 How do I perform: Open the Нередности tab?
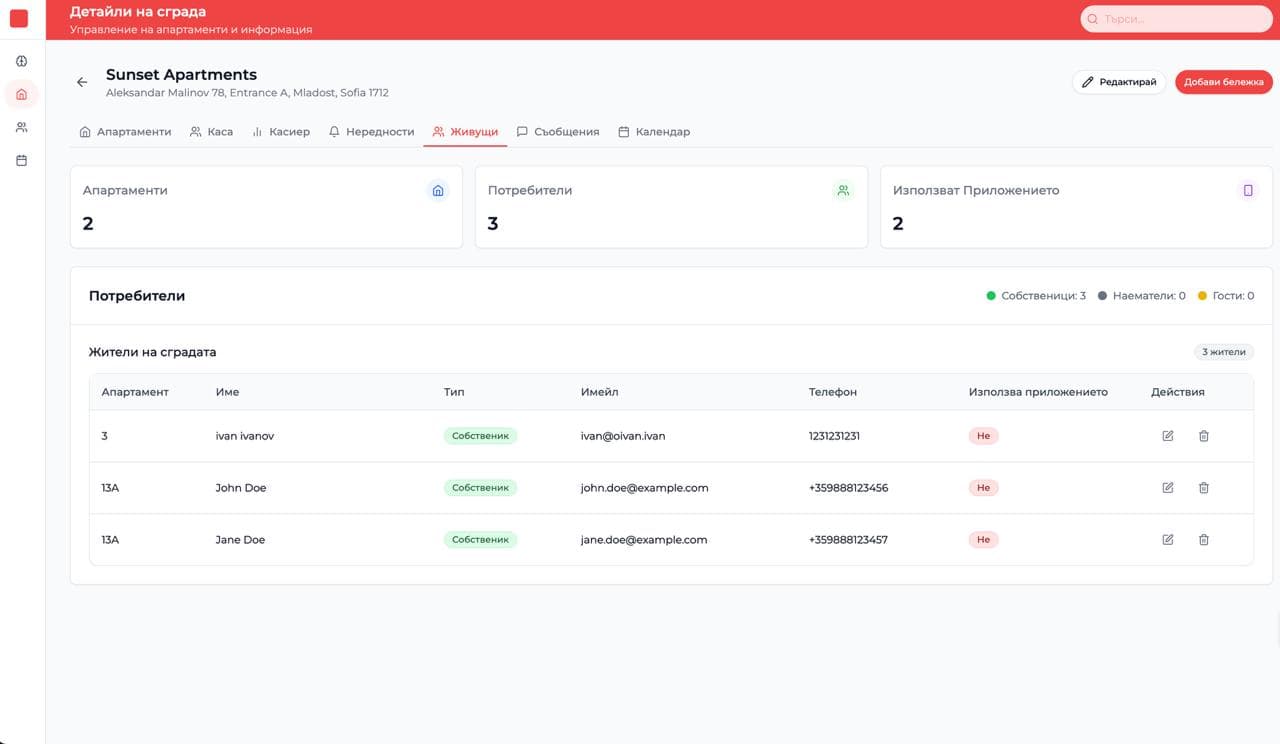(x=371, y=132)
